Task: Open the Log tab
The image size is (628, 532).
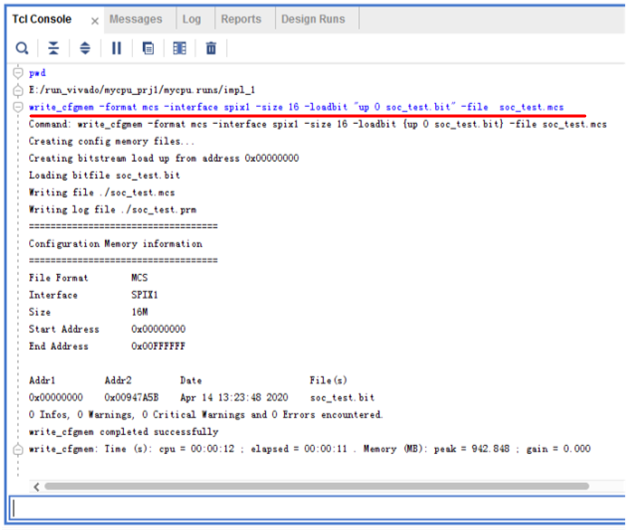Action: [192, 19]
